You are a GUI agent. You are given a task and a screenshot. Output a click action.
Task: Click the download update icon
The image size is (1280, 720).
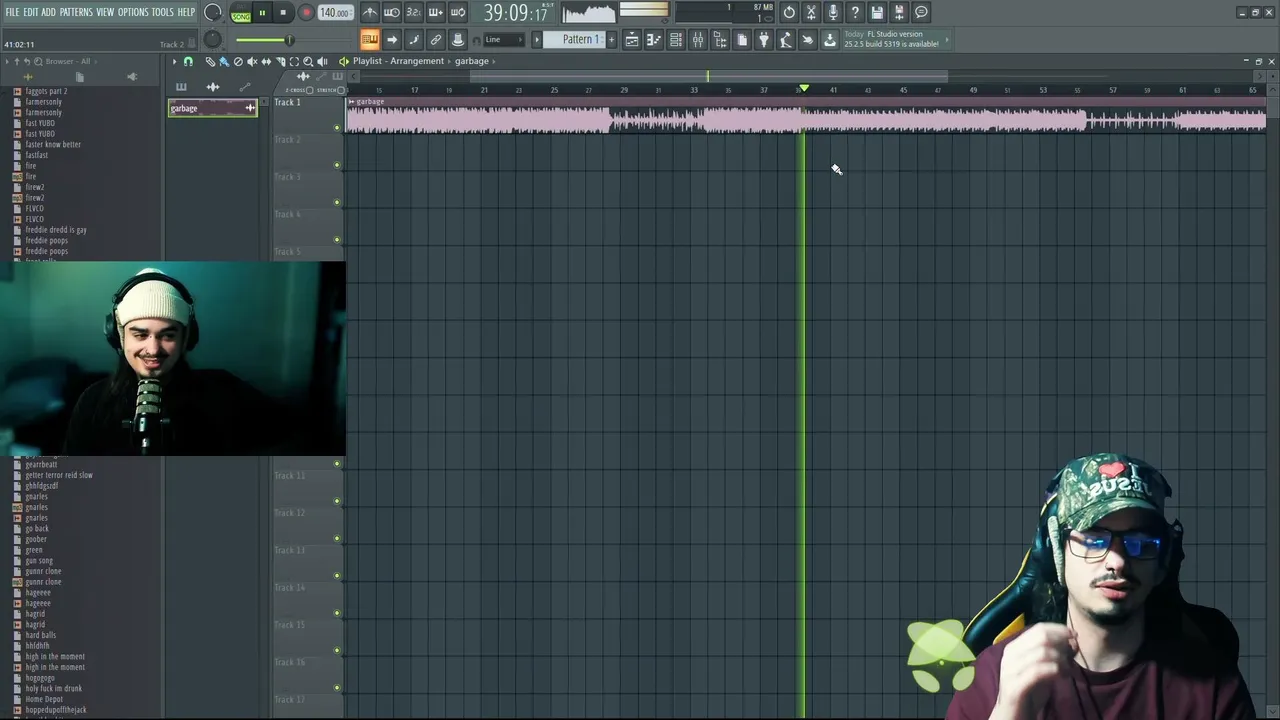pyautogui.click(x=830, y=40)
